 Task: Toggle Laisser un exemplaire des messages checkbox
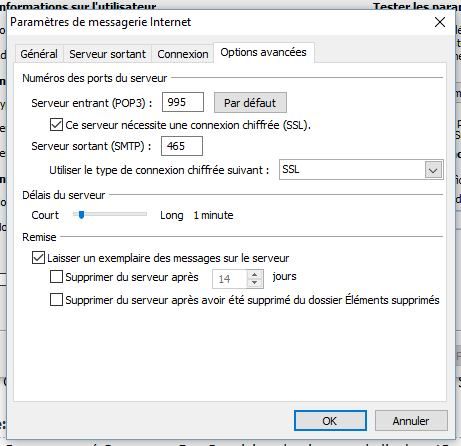point(38,258)
